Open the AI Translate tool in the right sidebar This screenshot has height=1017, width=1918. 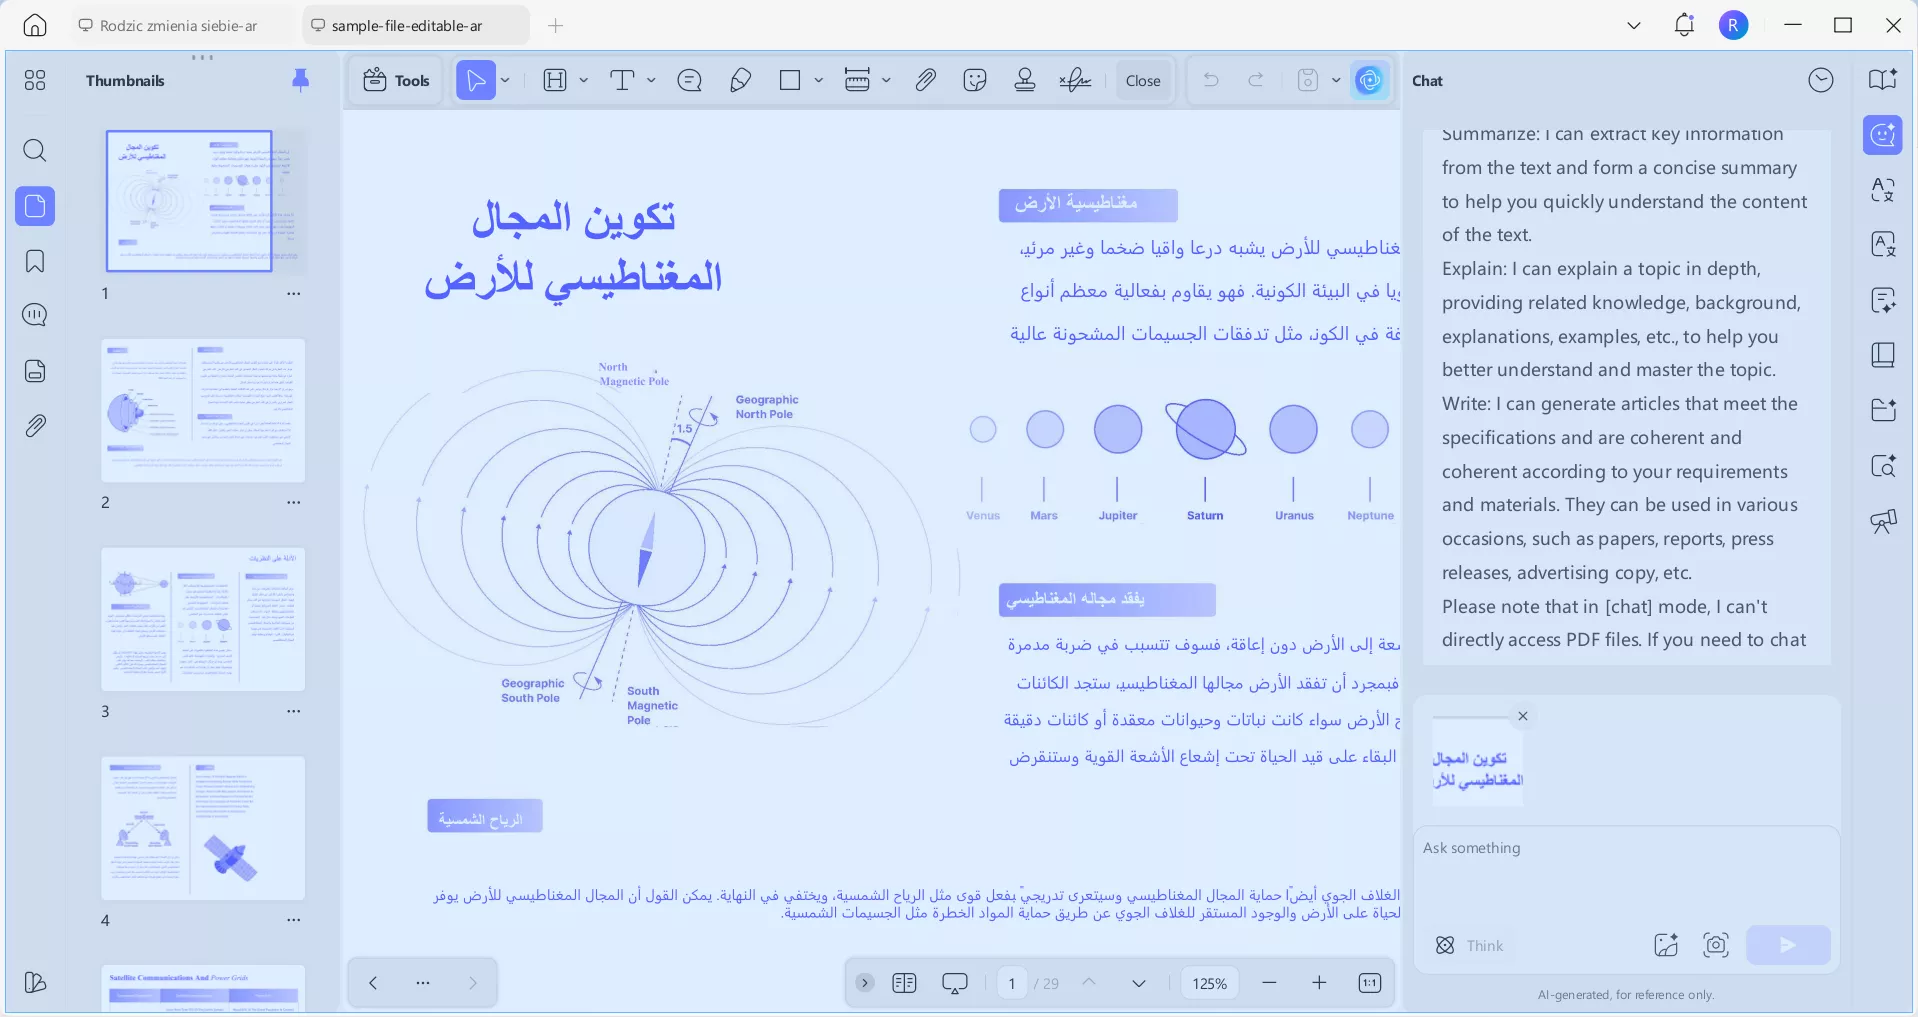click(x=1884, y=190)
